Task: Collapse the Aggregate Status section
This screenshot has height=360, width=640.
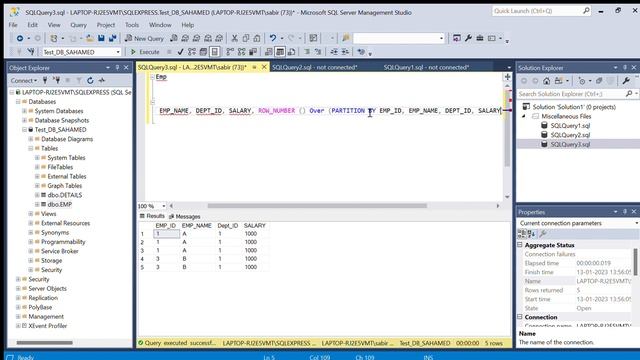Action: click(520, 245)
